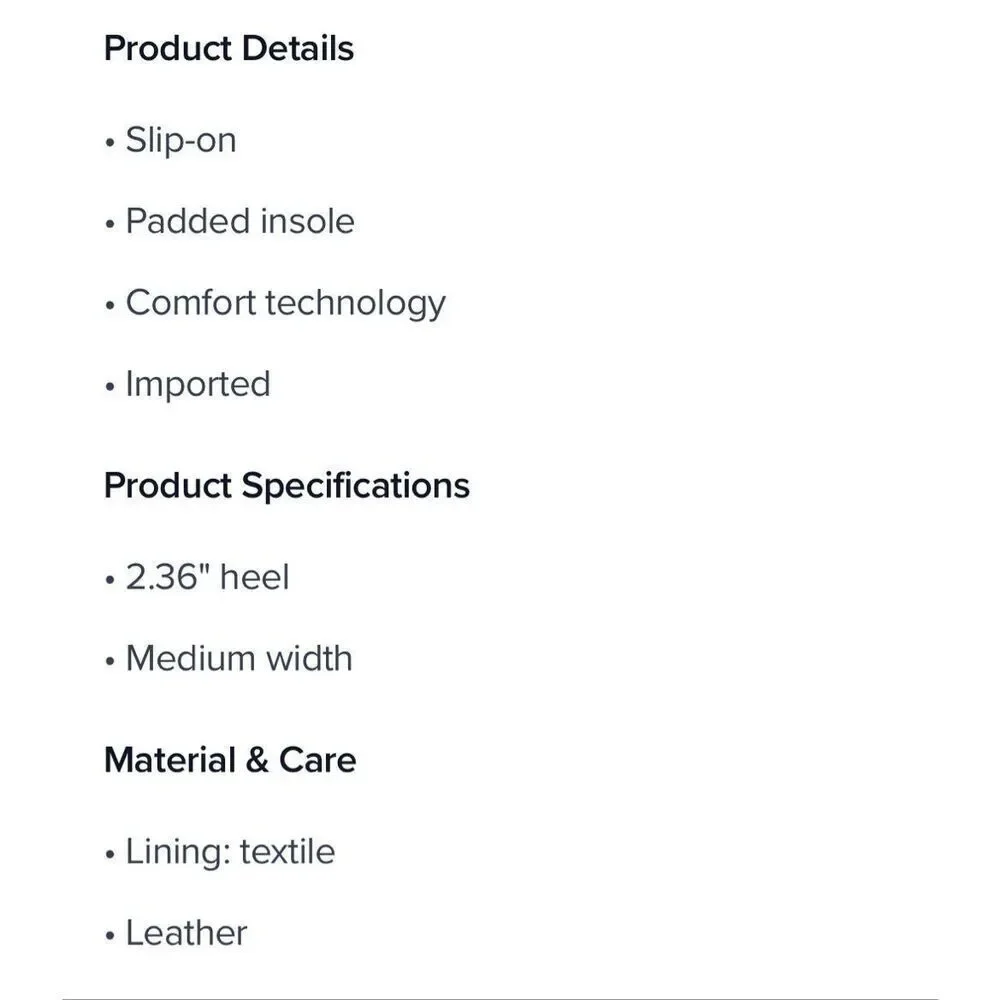Click the bullet point before Lining: textile
Viewport: 1000px width, 1000px height.
tap(110, 854)
